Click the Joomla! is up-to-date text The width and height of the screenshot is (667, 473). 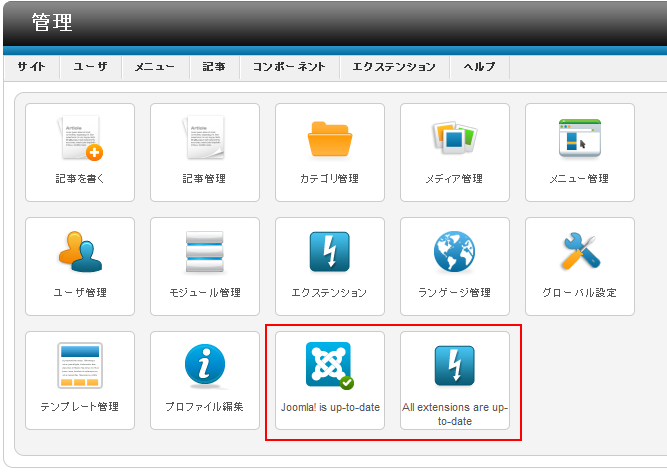[330, 407]
